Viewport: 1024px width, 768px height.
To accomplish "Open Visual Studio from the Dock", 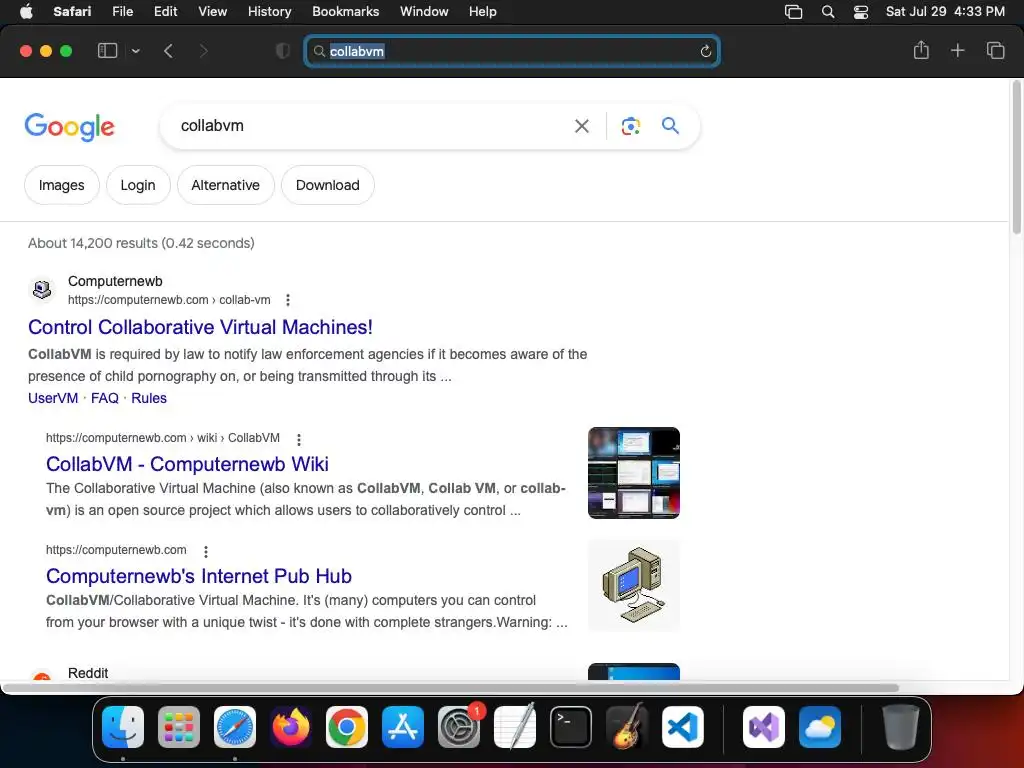I will pyautogui.click(x=764, y=727).
